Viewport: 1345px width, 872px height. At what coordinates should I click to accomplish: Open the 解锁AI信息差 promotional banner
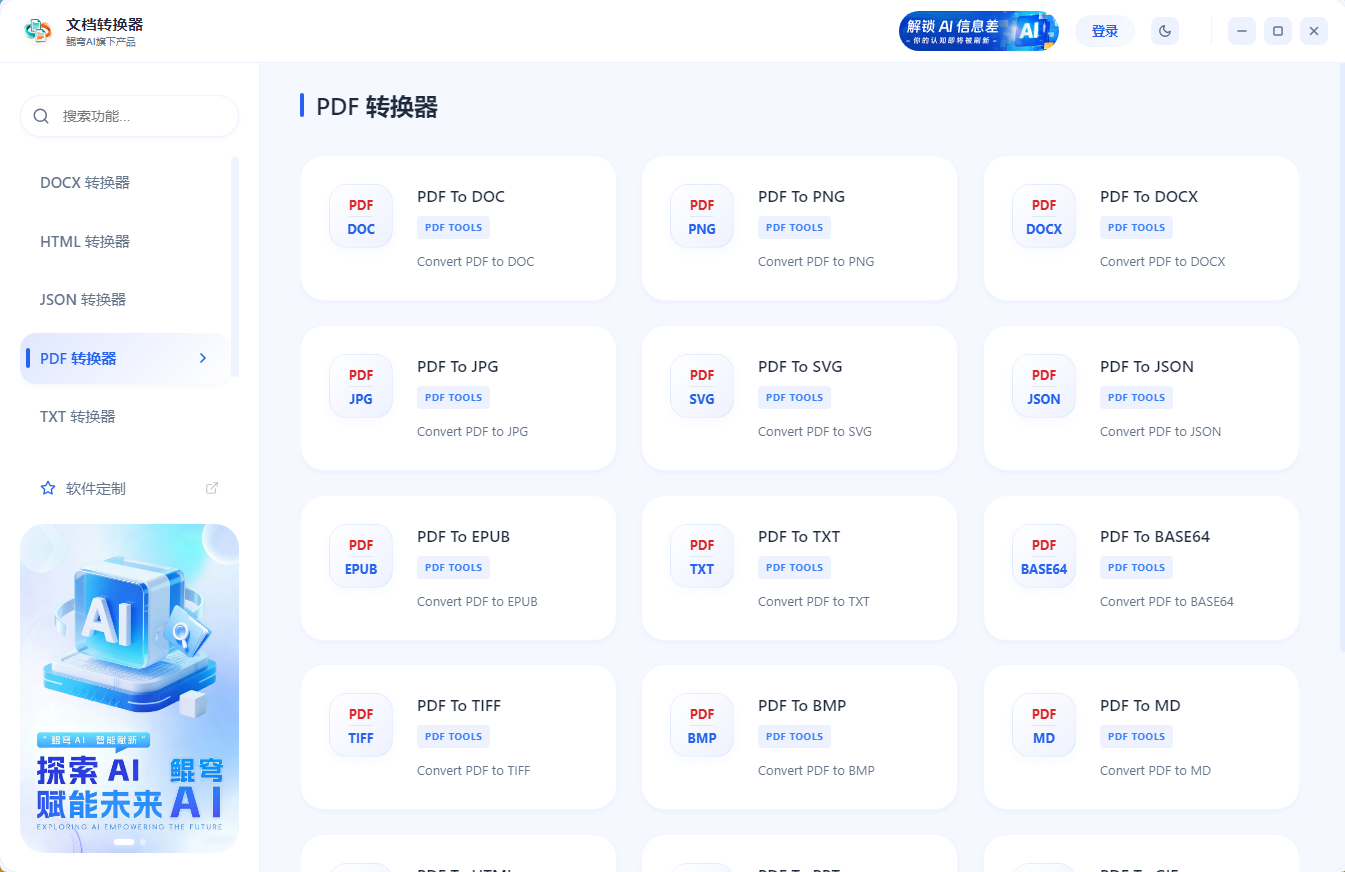[x=978, y=30]
